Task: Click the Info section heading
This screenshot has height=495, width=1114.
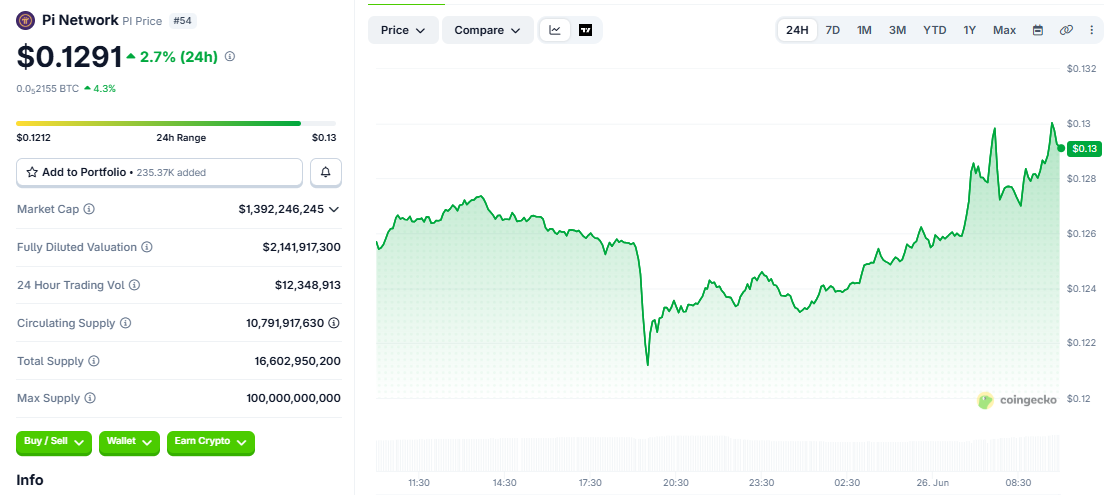Action: [x=30, y=480]
